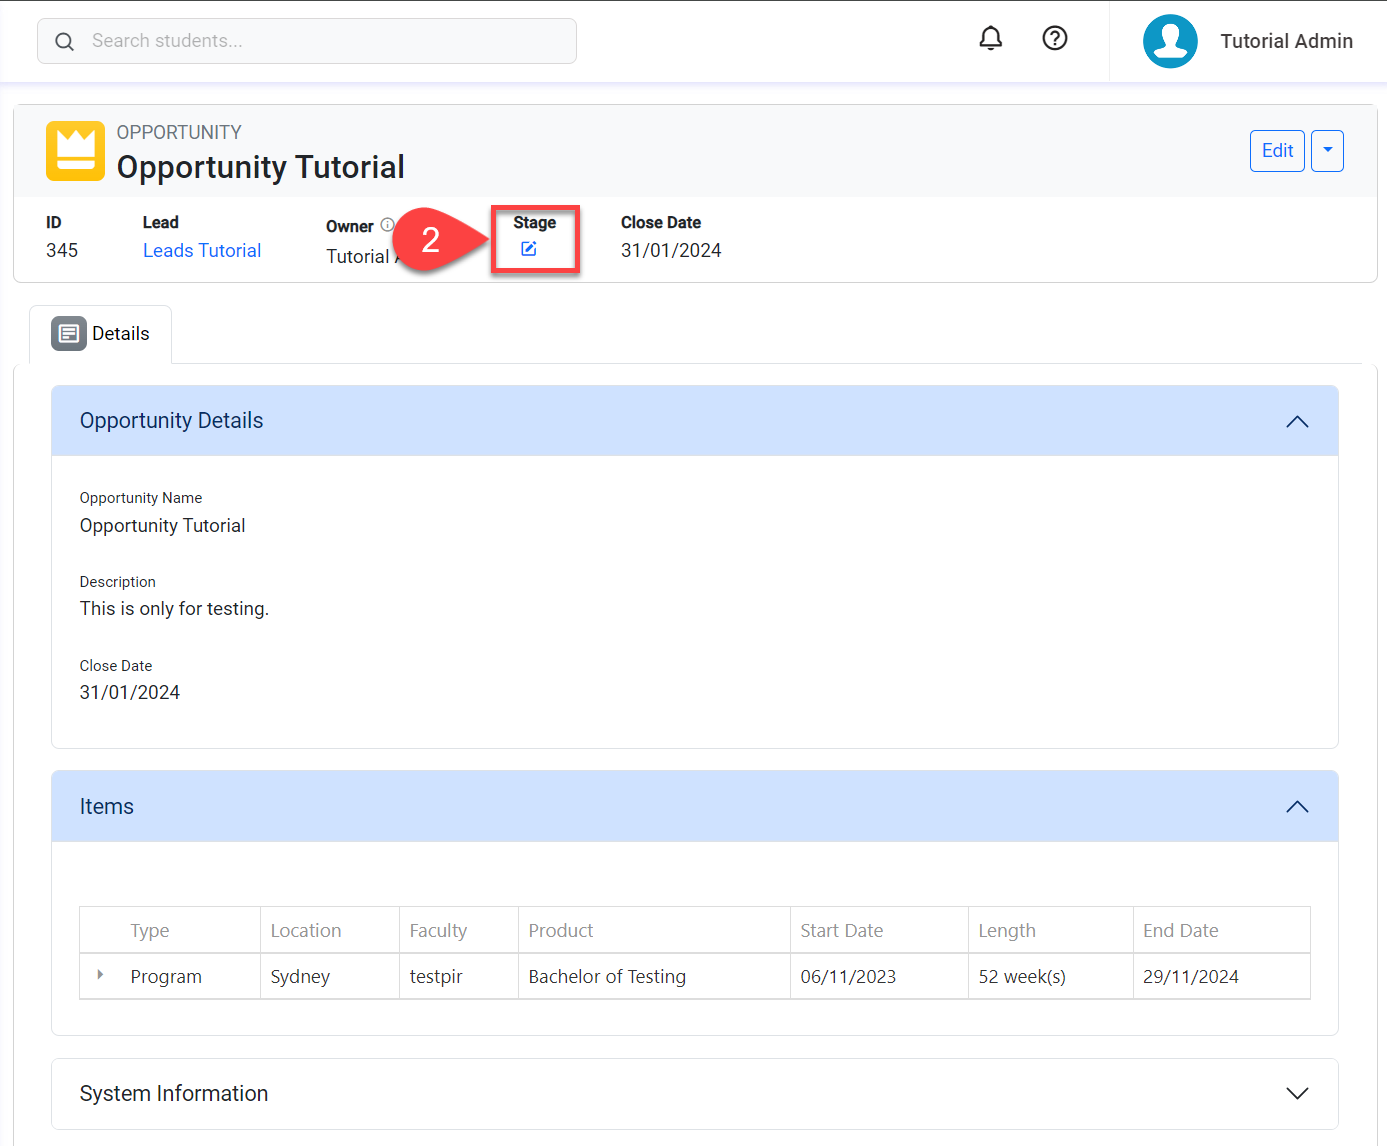
Task: Expand the System Information section
Action: [1296, 1093]
